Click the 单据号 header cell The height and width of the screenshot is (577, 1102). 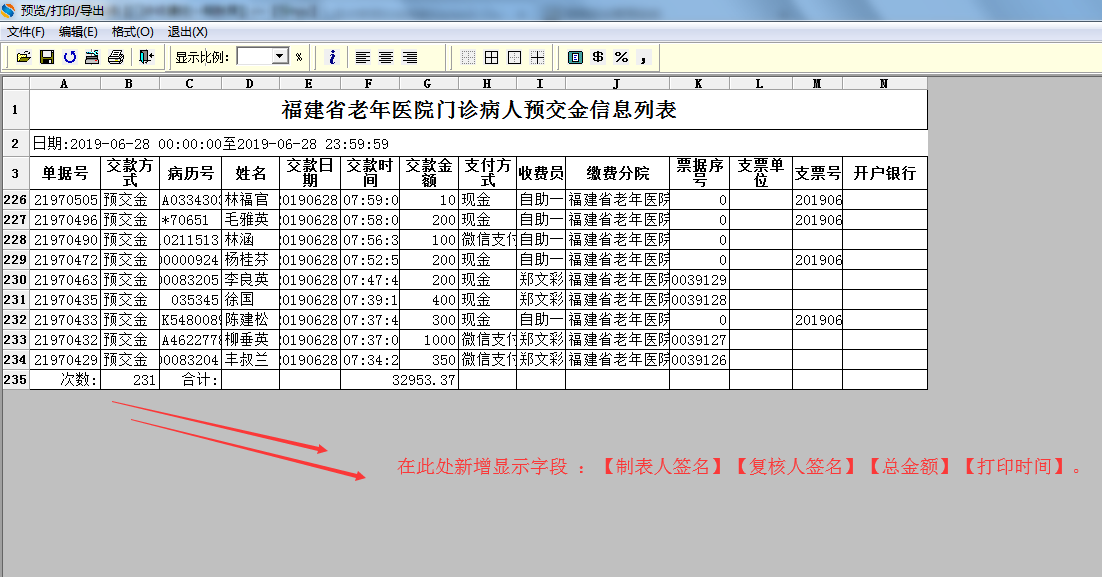click(x=65, y=173)
